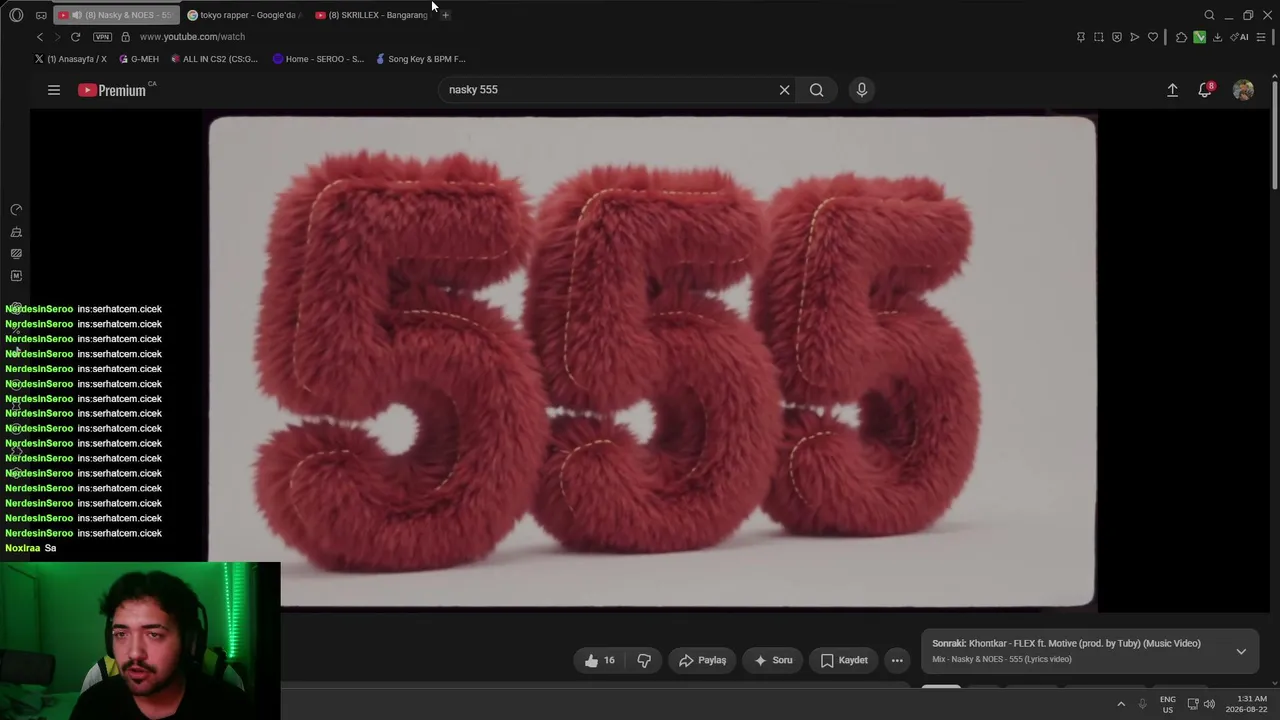Reload the YouTube page
This screenshot has width=1280, height=720.
75,37
